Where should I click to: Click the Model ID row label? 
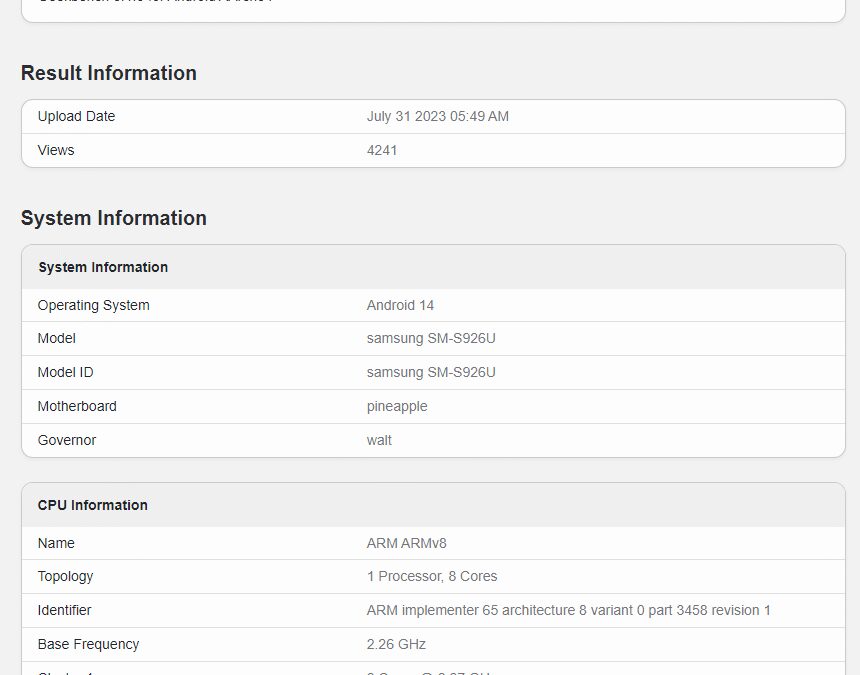[x=65, y=372]
